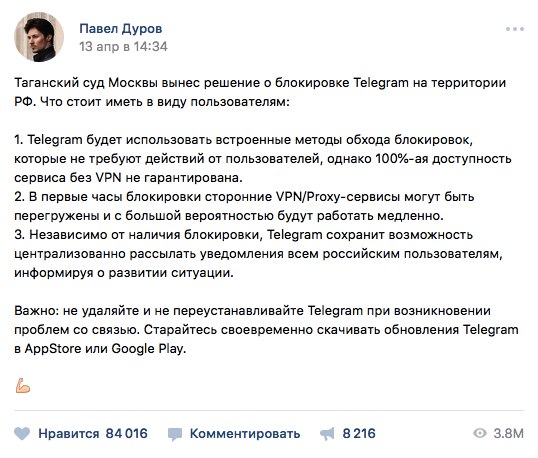Click point 1 about встроенные методы обхода
538x458 pixels.
tap(263, 159)
